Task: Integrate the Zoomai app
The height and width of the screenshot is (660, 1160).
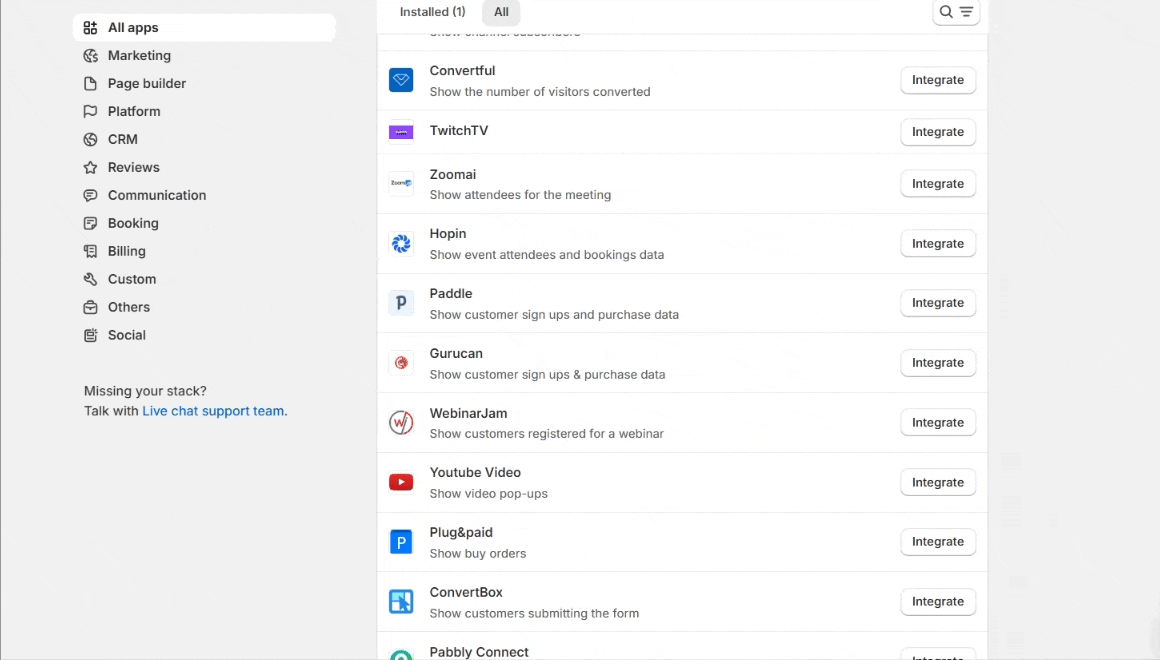Action: click(x=937, y=183)
